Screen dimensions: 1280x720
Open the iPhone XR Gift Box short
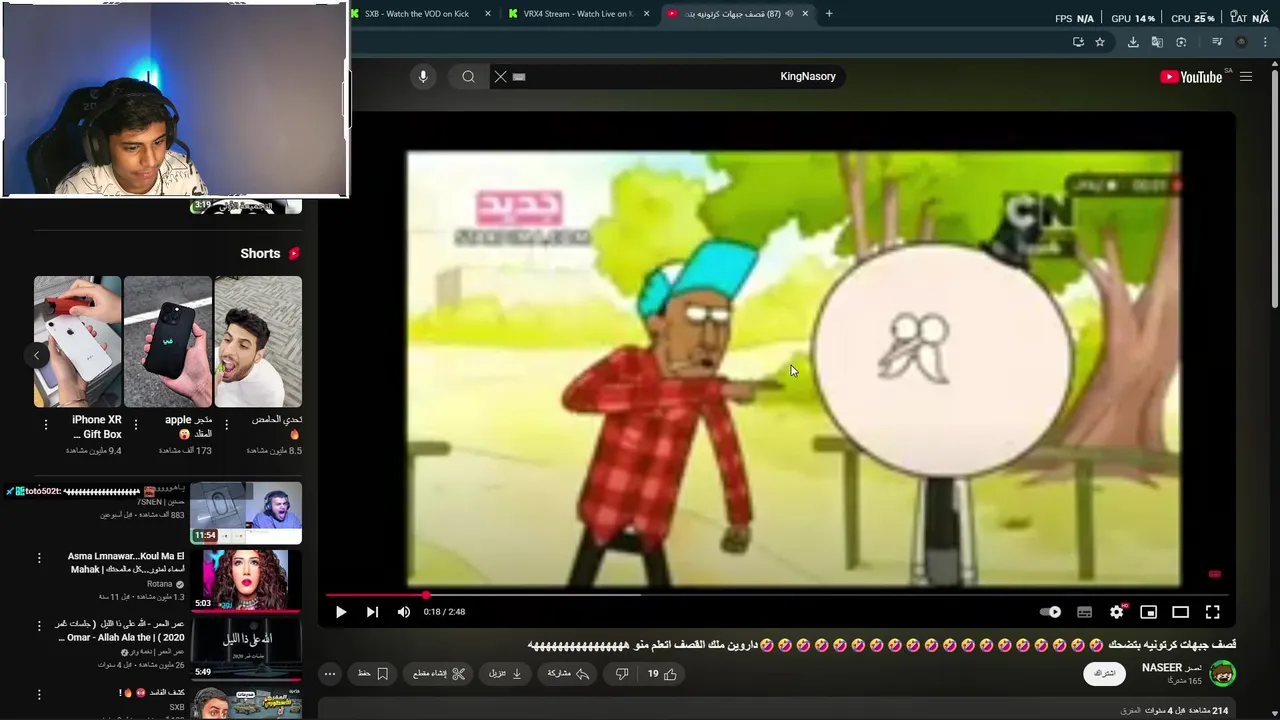[78, 342]
